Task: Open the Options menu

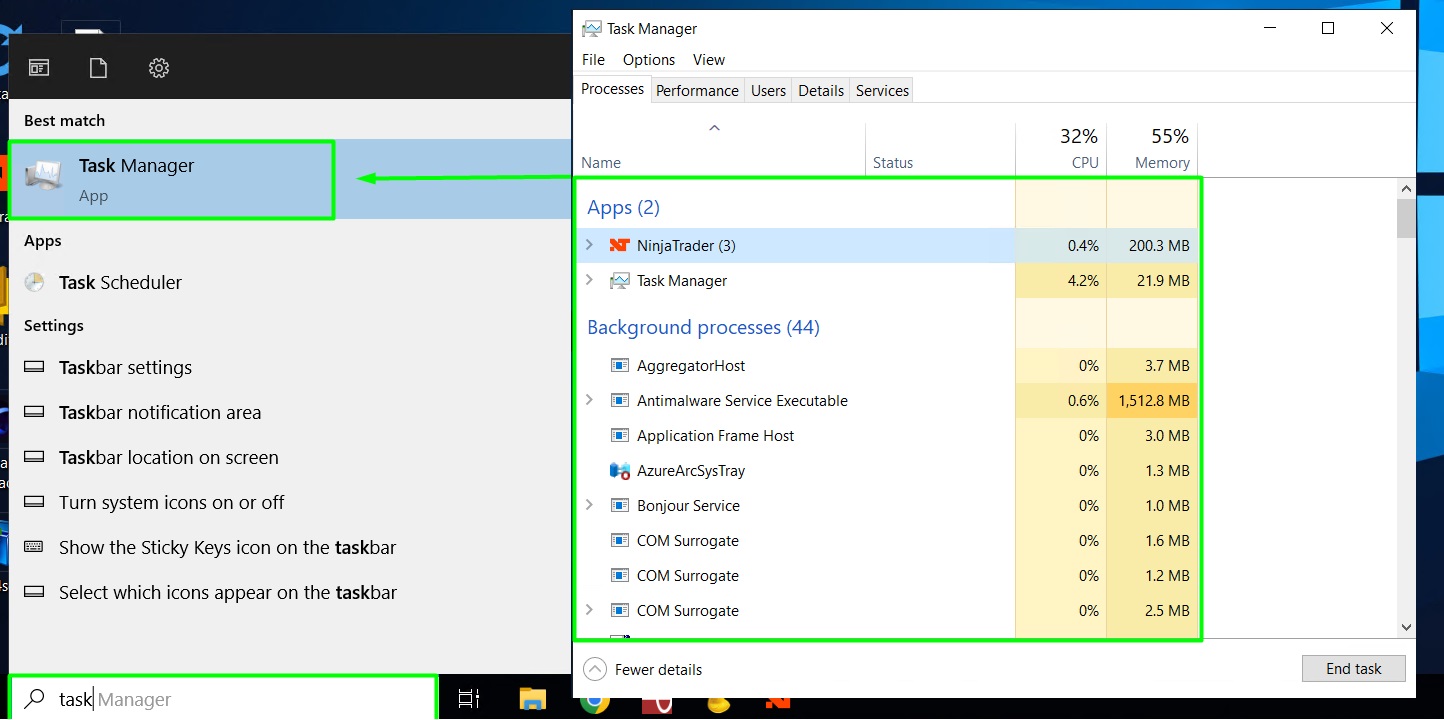Action: pyautogui.click(x=649, y=59)
